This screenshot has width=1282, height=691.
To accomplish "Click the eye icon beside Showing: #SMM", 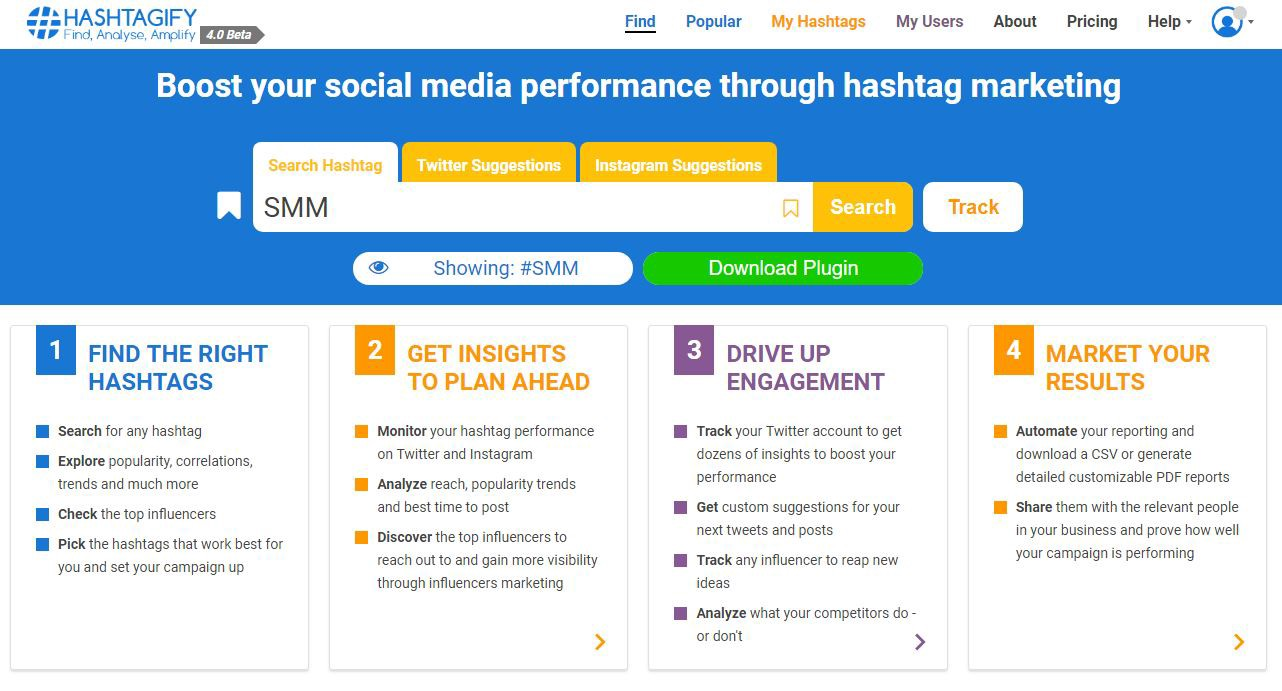I will [x=378, y=268].
